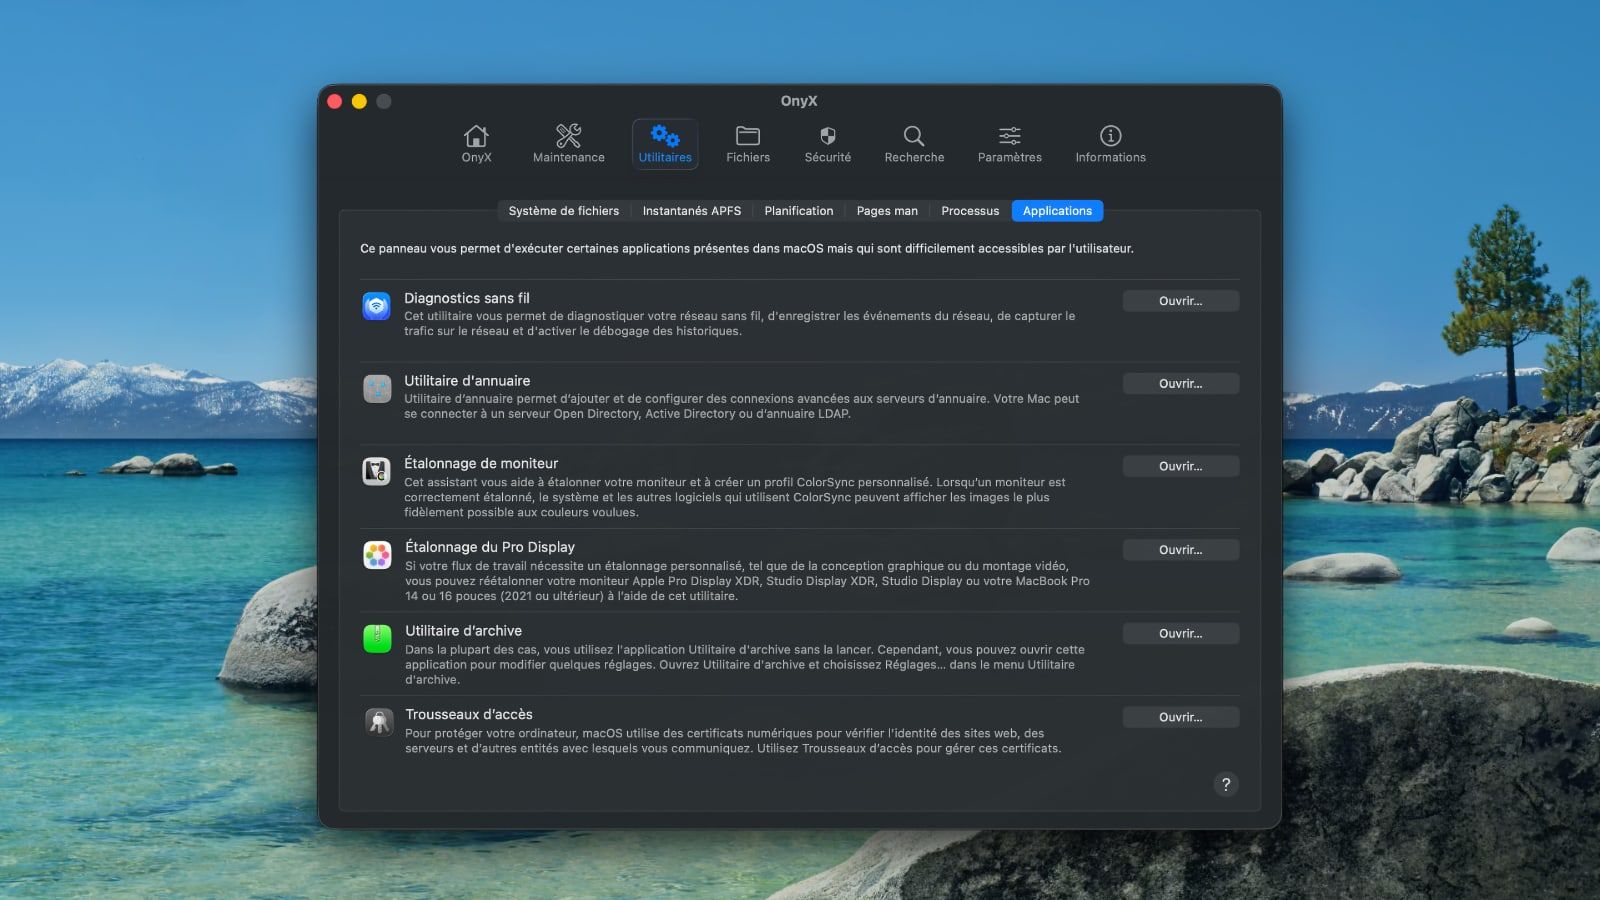Click the Étalonnage du Pro Display title
1600x900 pixels.
[490, 547]
